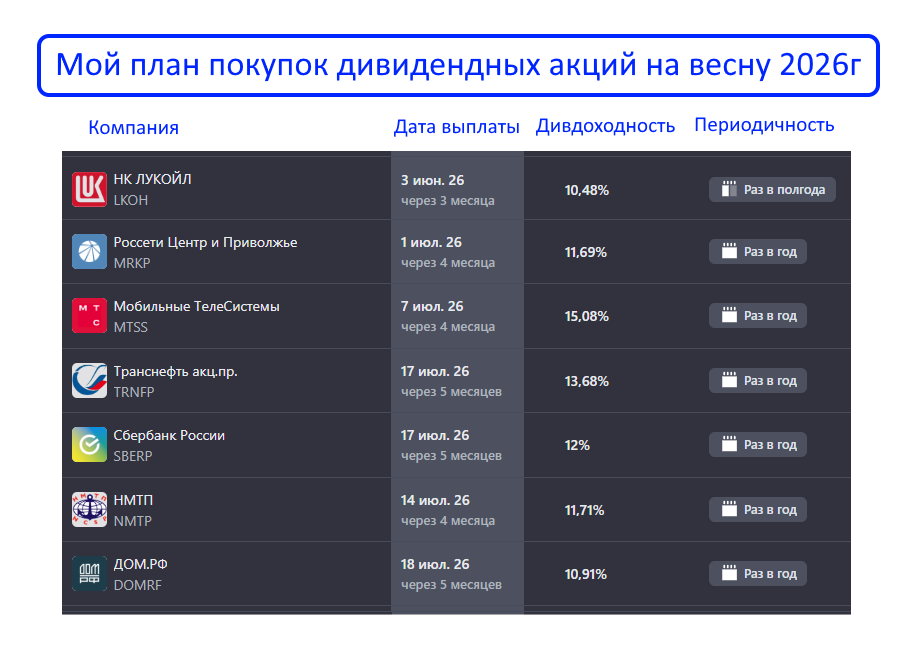Click через 3 месяца under Lukoil date

click(447, 201)
